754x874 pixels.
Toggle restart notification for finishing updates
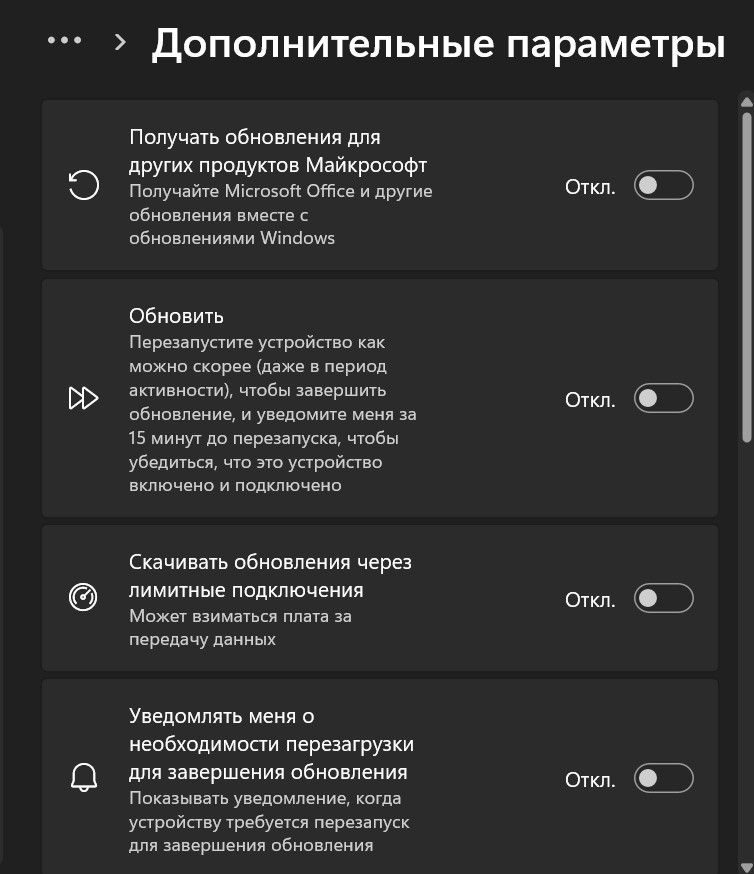click(663, 778)
